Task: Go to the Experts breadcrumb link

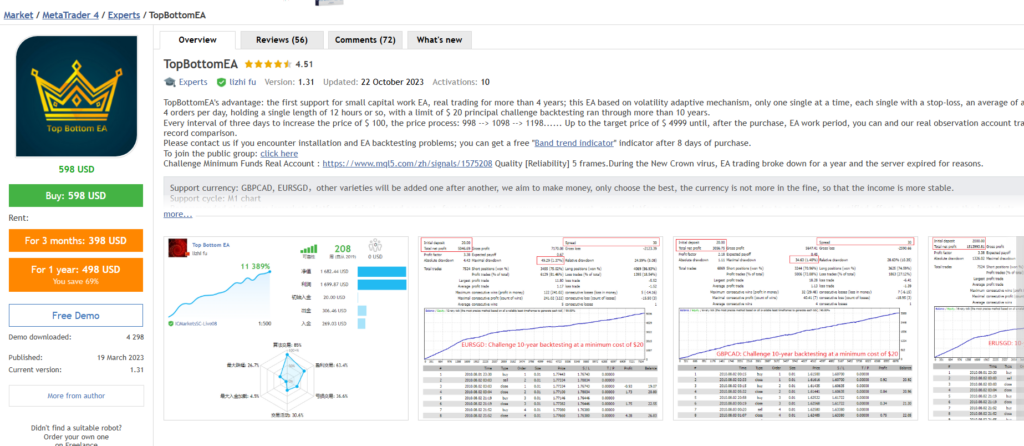Action: click(x=124, y=14)
